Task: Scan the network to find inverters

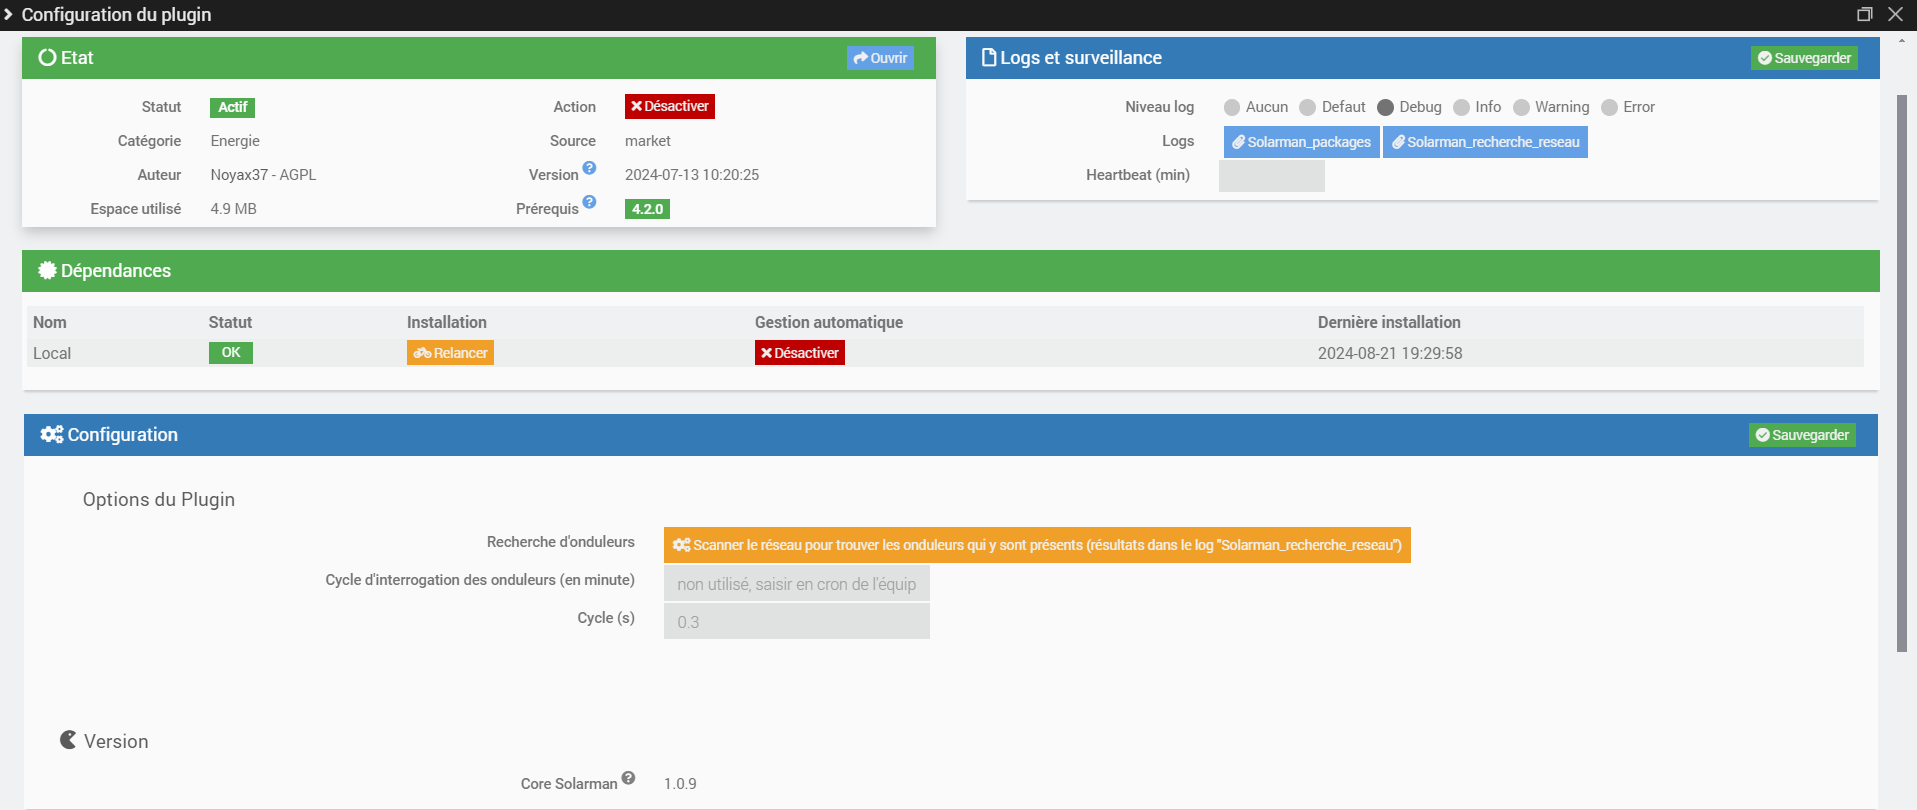Action: pyautogui.click(x=1037, y=545)
